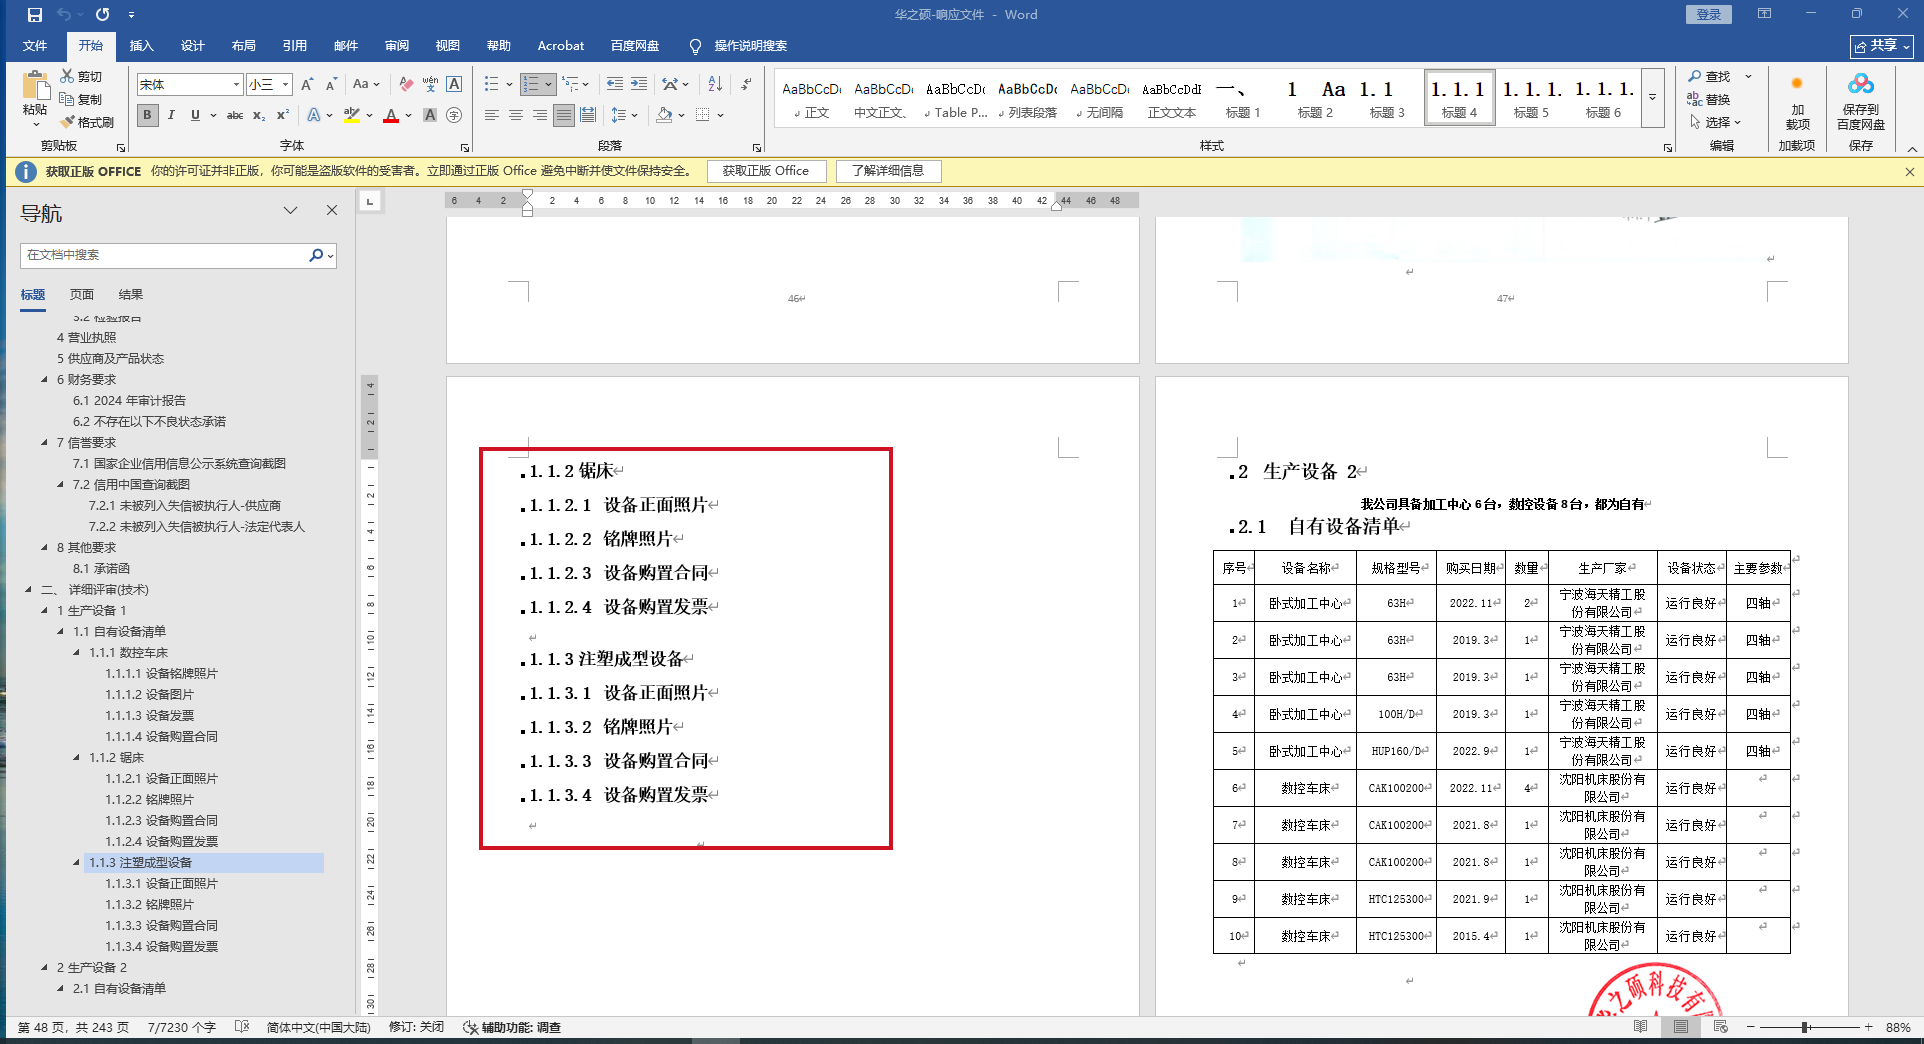Viewport: 1924px width, 1044px height.
Task: Activate the 格式刷 format painter
Action: (86, 122)
